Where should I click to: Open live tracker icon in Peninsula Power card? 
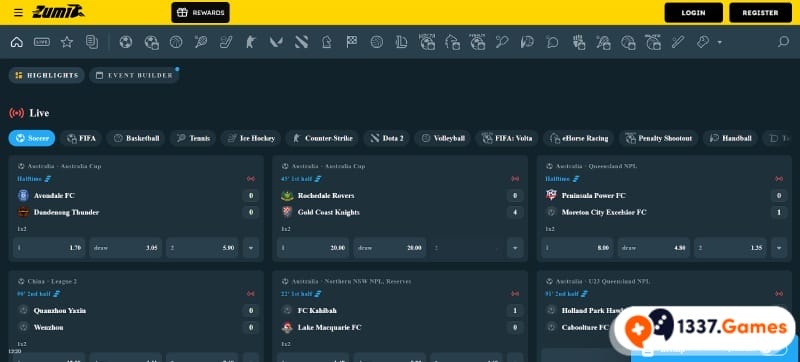pos(779,179)
